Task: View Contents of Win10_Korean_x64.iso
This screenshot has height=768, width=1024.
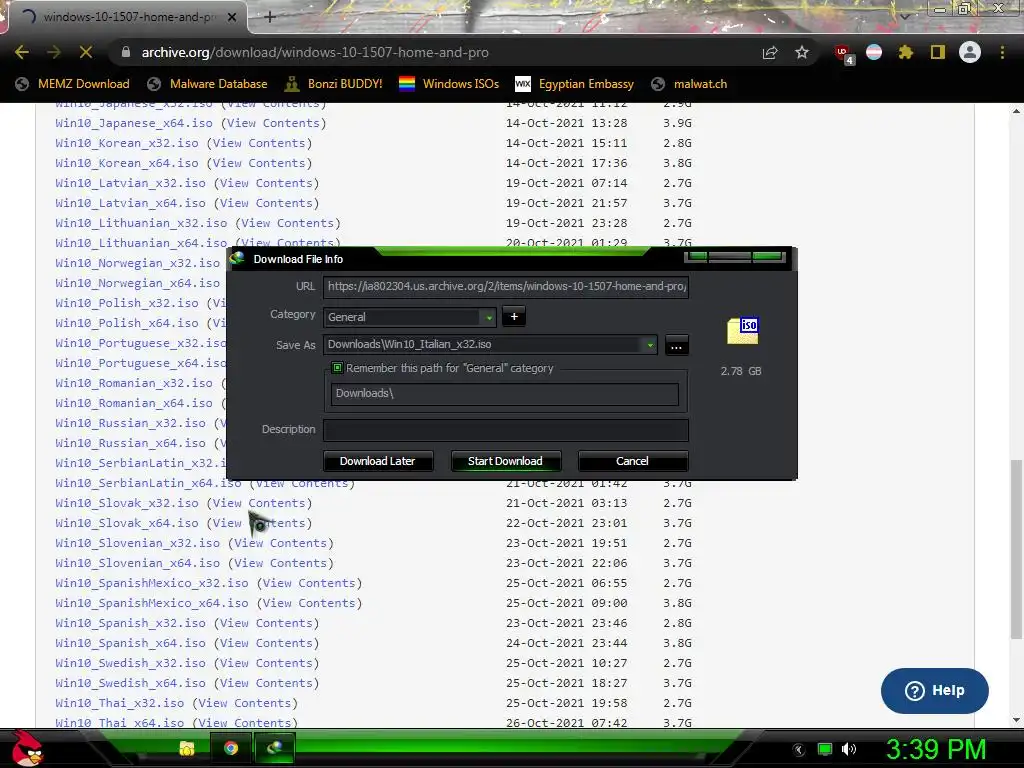Action: (259, 163)
